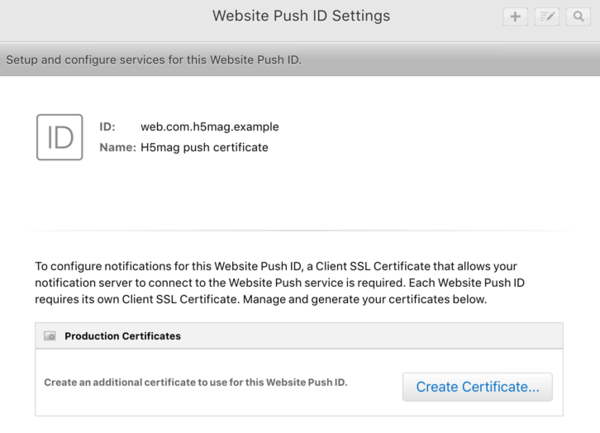Viewport: 600px width, 433px height.
Task: Click the magnifying glass search icon
Action: pyautogui.click(x=577, y=17)
